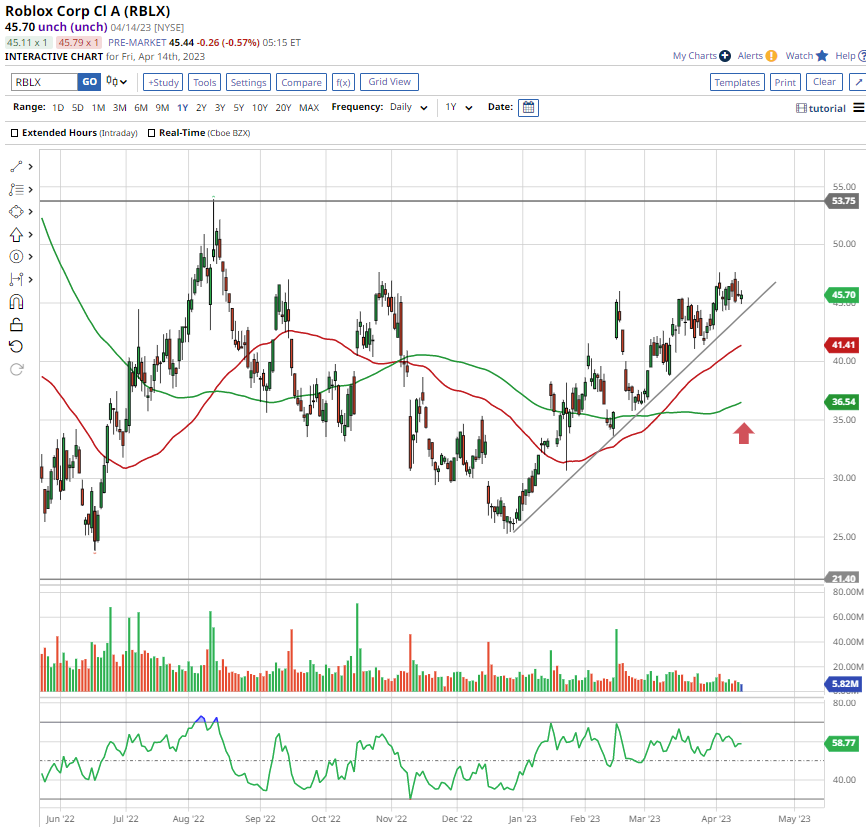Select the circled-zero annotation tool
The image size is (866, 837).
click(16, 256)
